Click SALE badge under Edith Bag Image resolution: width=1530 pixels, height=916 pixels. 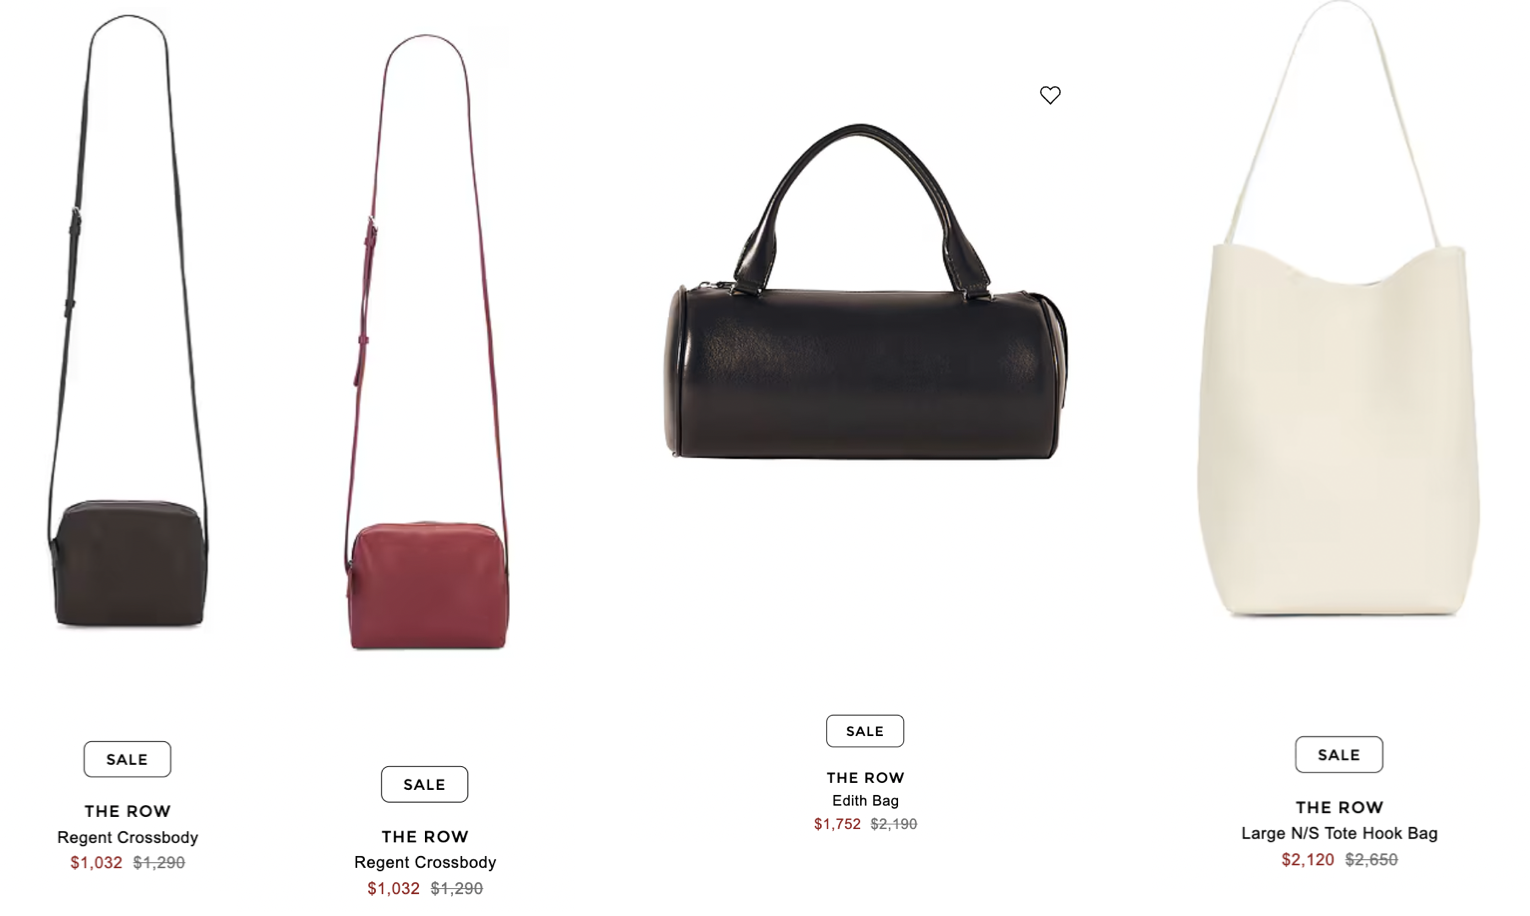(x=865, y=731)
